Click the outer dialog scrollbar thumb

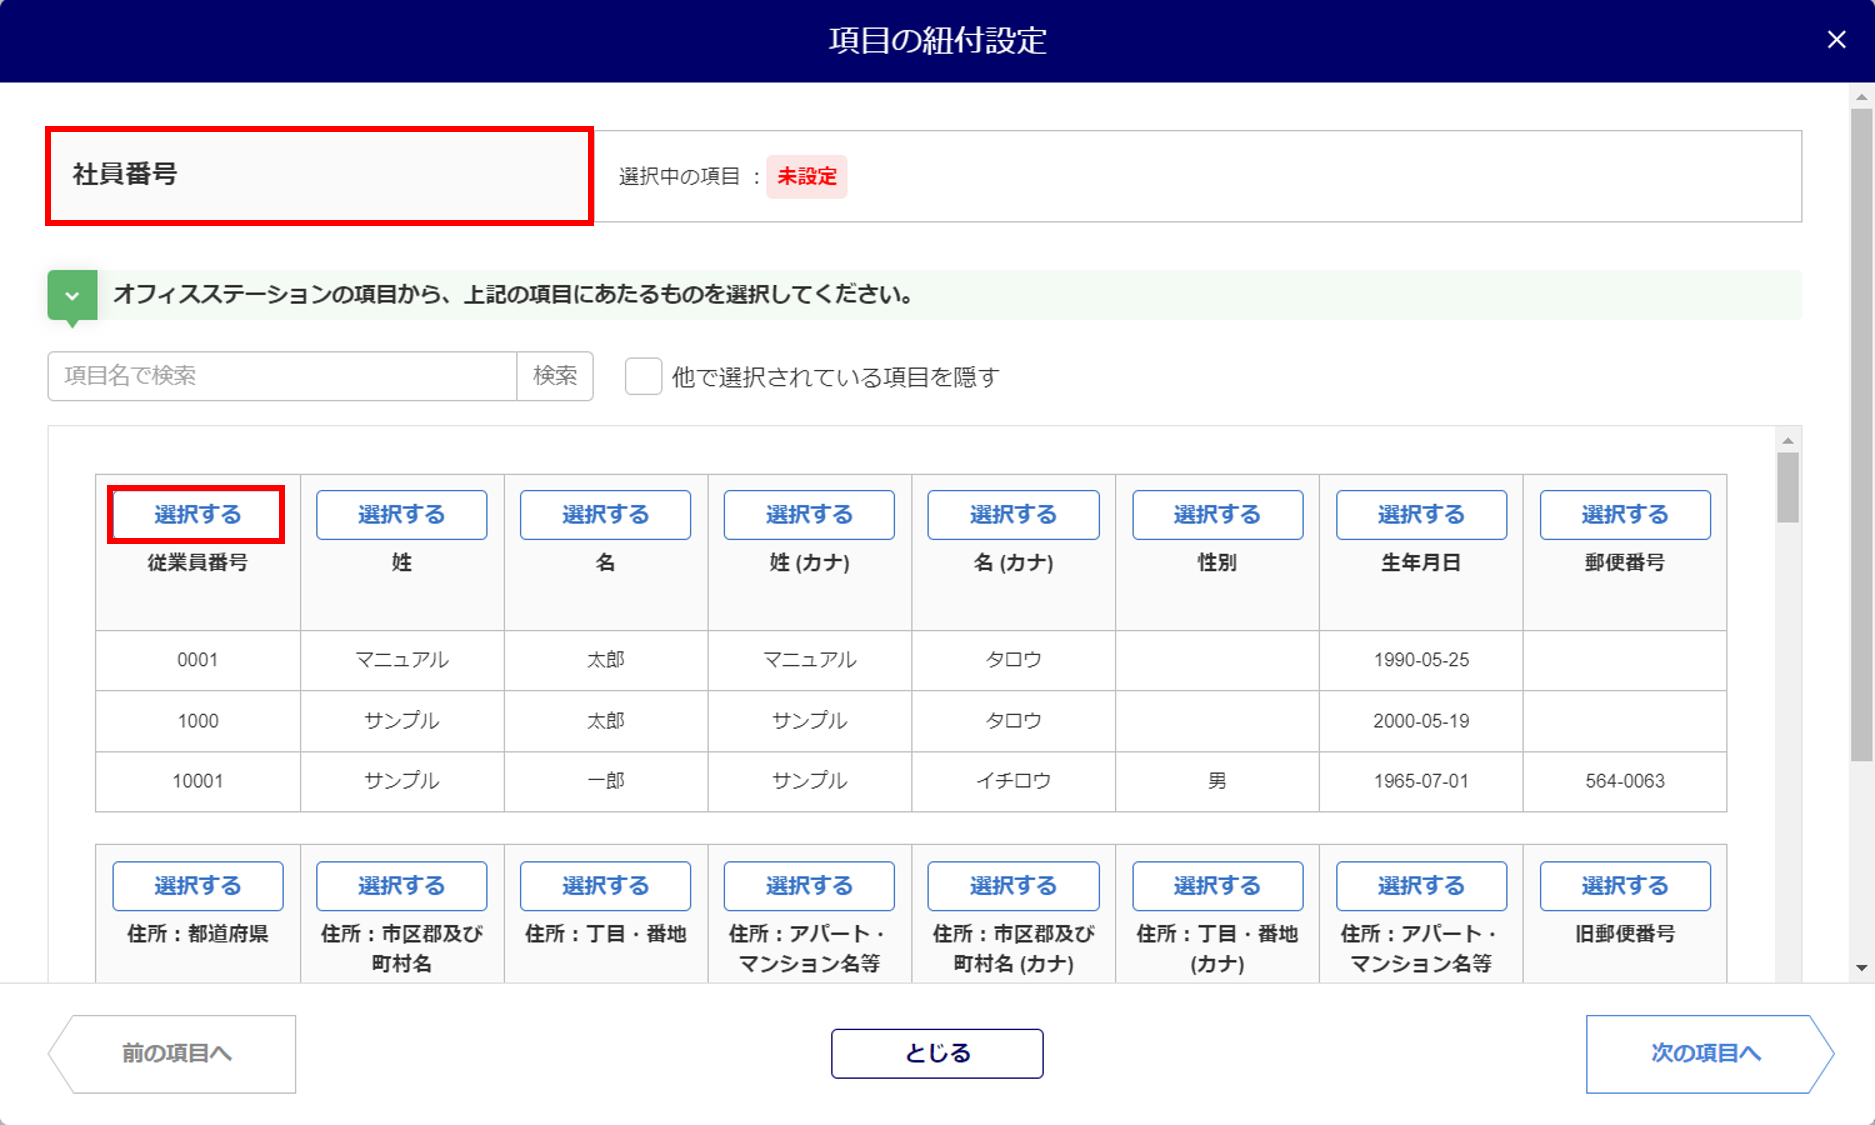(x=1861, y=430)
